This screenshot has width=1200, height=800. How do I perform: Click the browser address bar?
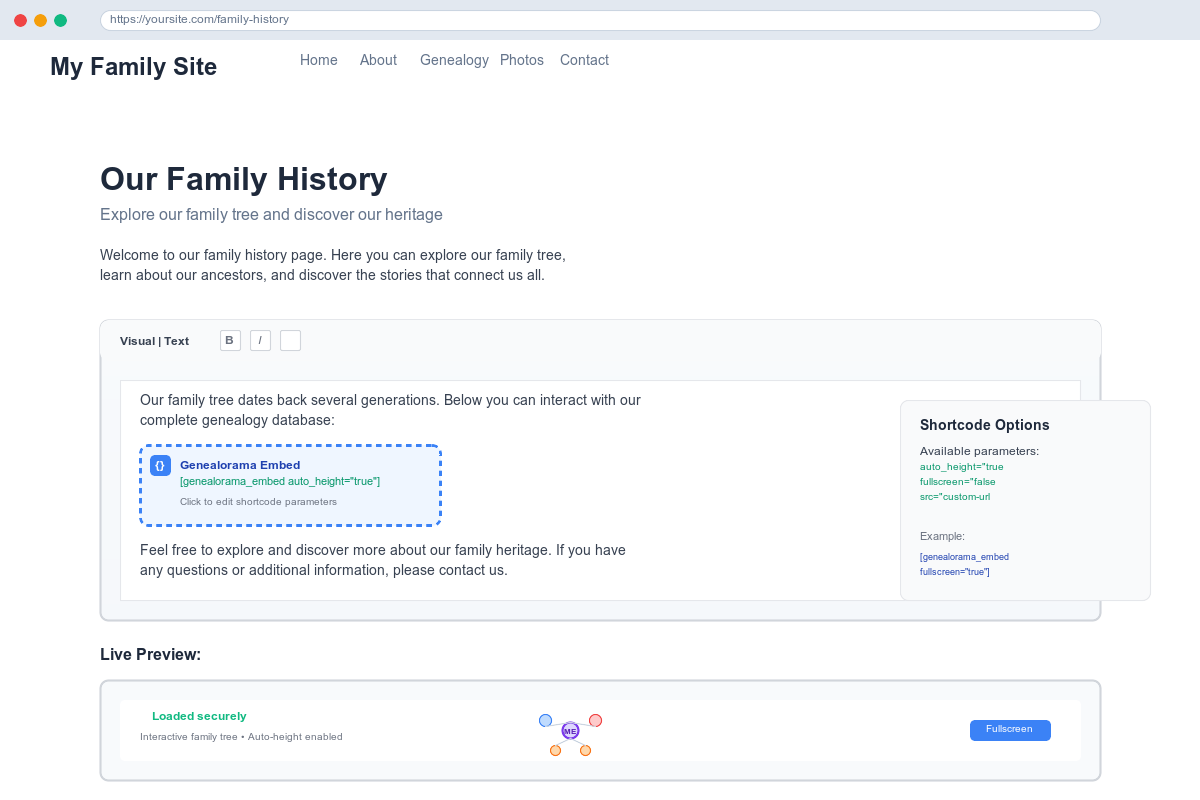(600, 19)
